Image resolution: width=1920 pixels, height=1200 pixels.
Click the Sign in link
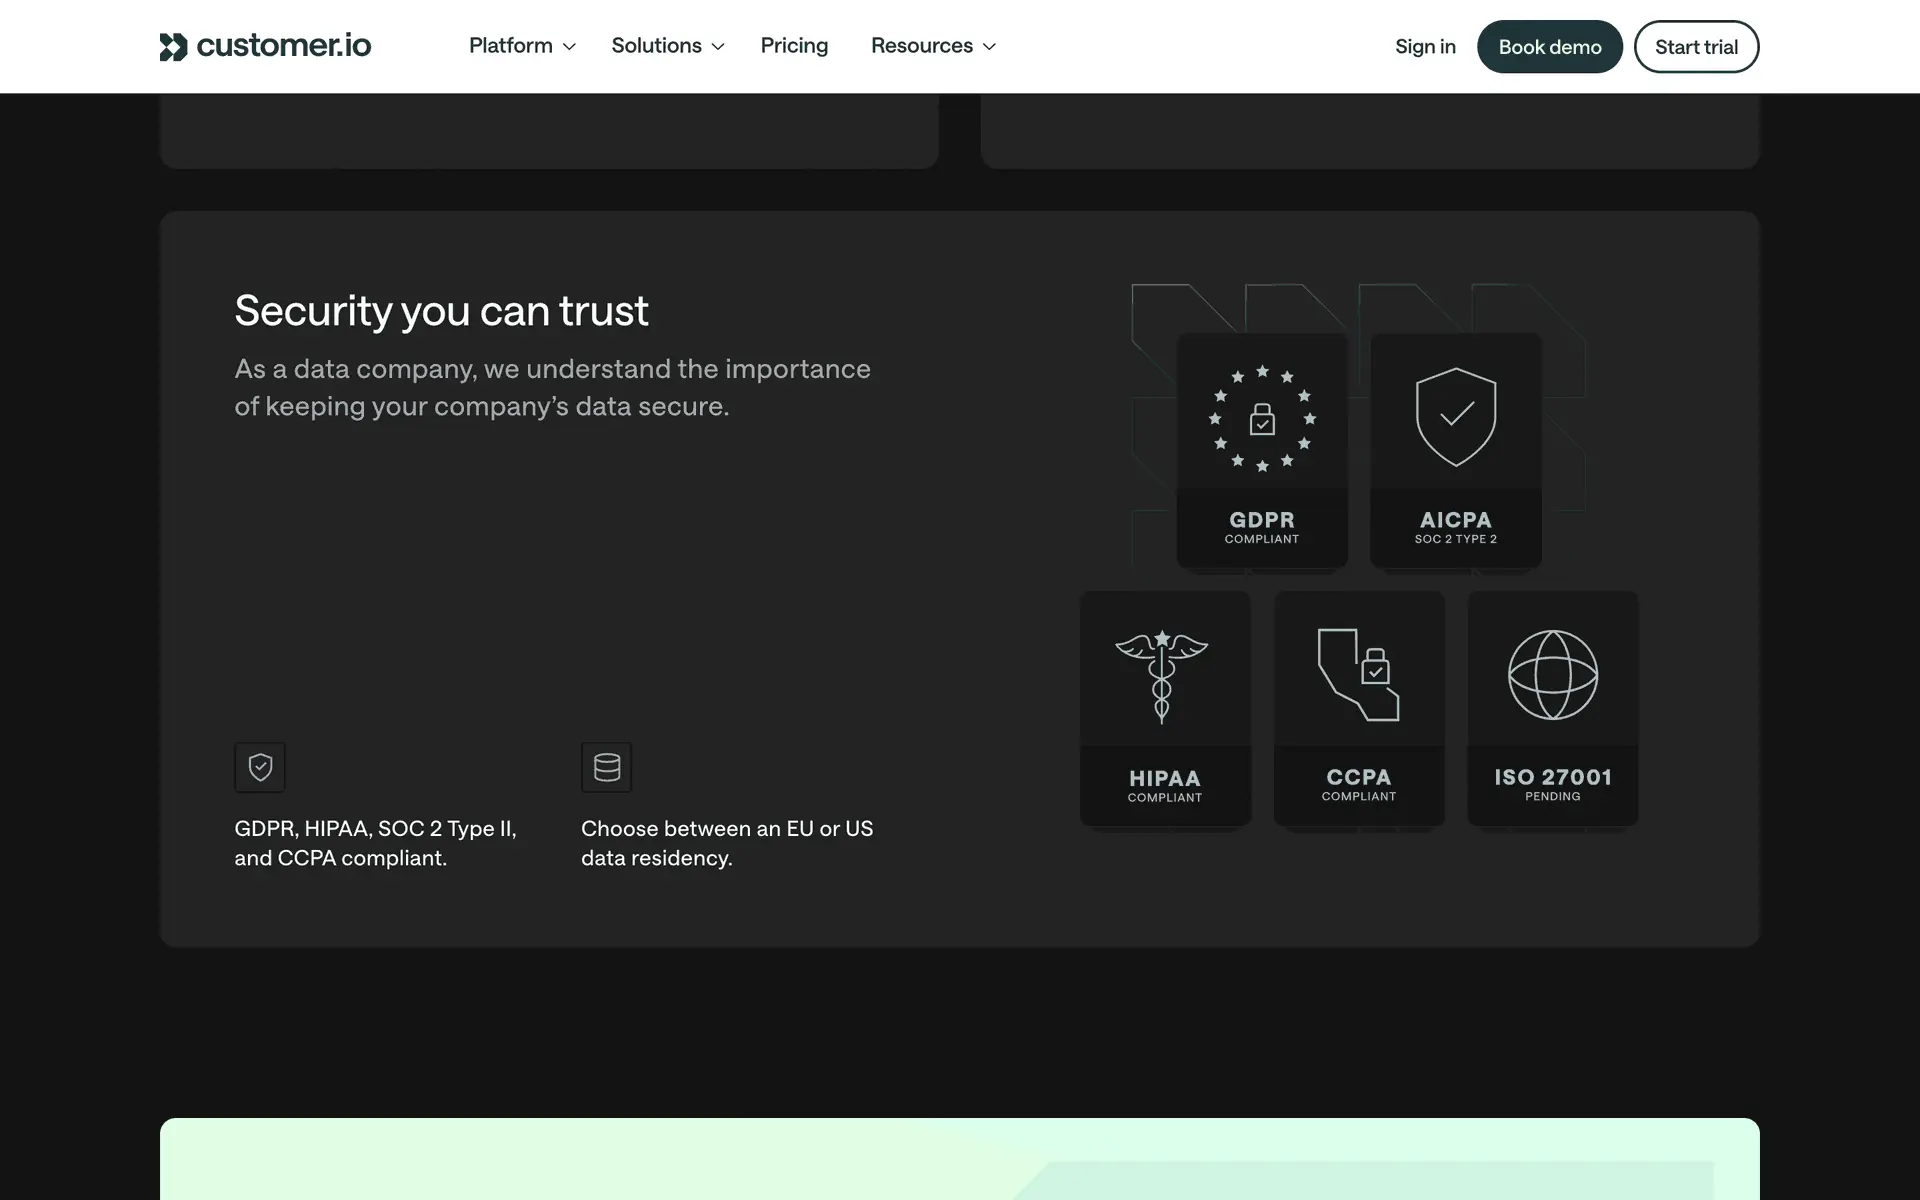(x=1425, y=47)
